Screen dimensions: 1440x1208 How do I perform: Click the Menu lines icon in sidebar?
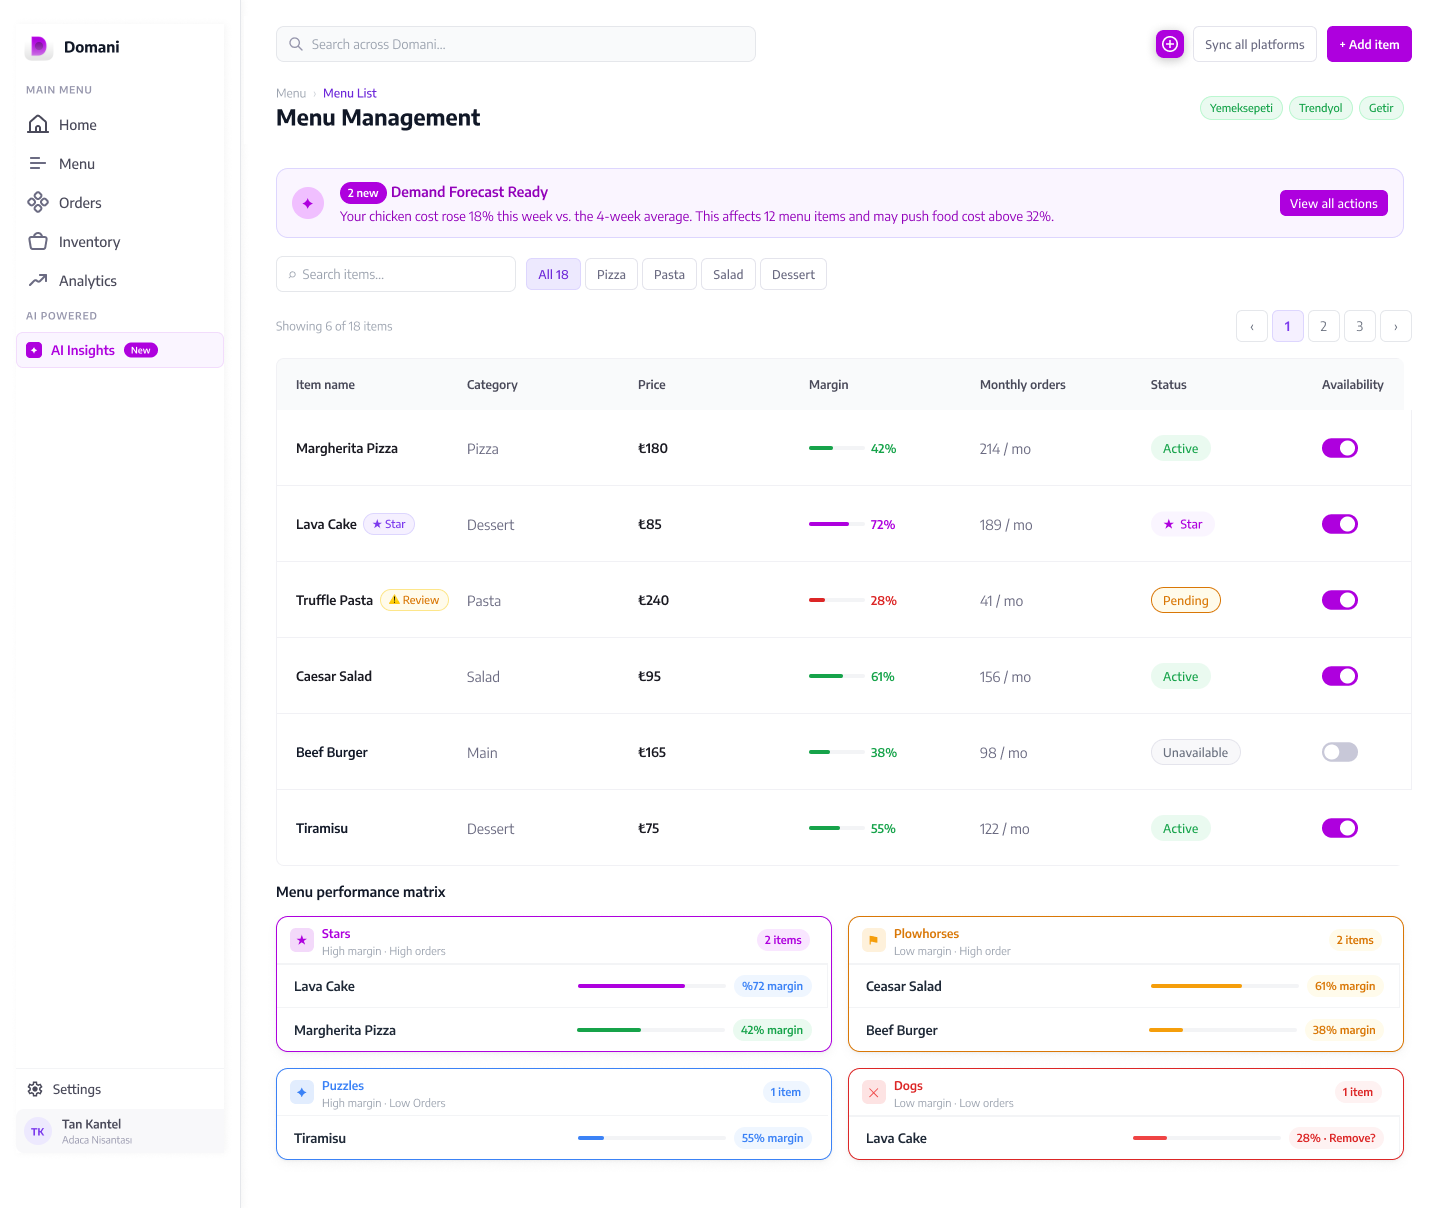38,163
